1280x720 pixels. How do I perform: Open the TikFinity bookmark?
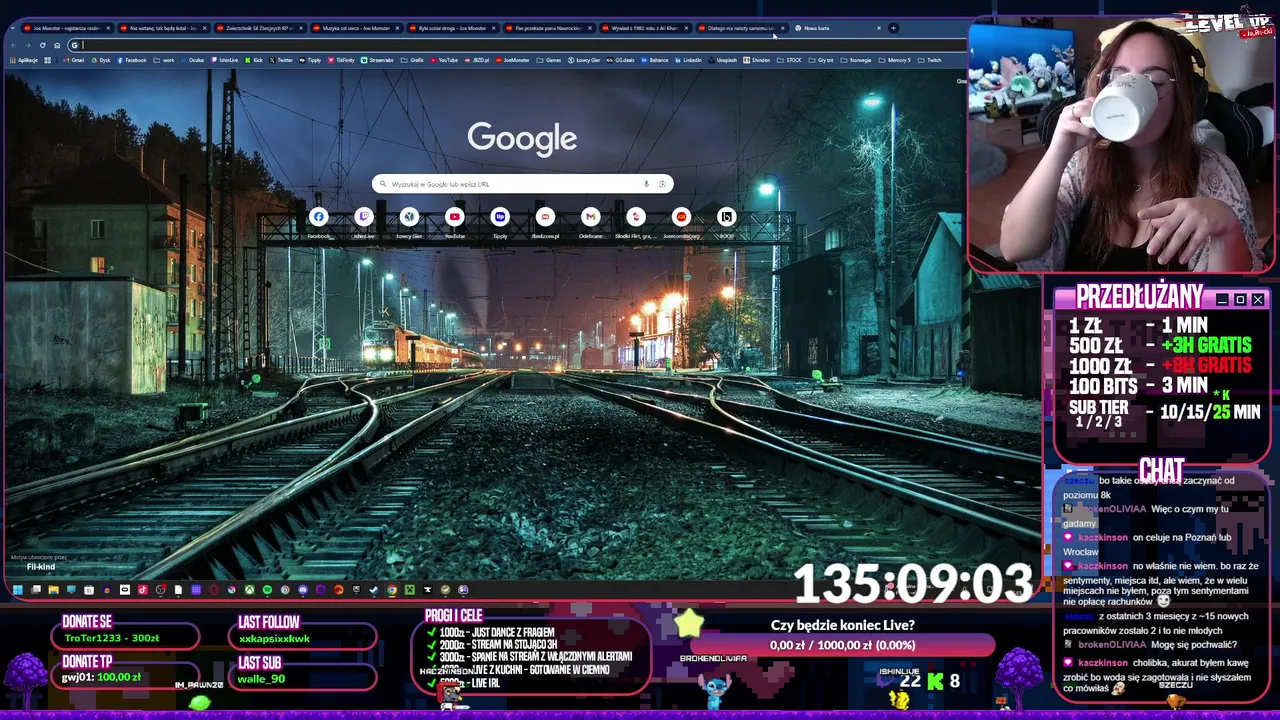[341, 60]
